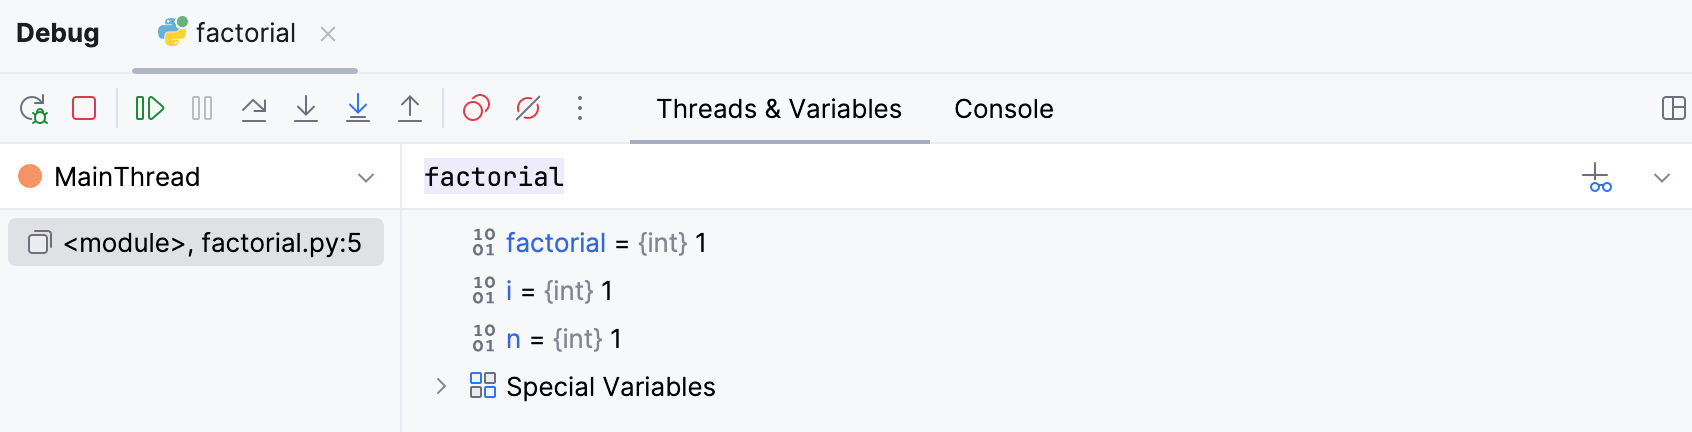
Task: Switch to the Console tab
Action: [1003, 109]
